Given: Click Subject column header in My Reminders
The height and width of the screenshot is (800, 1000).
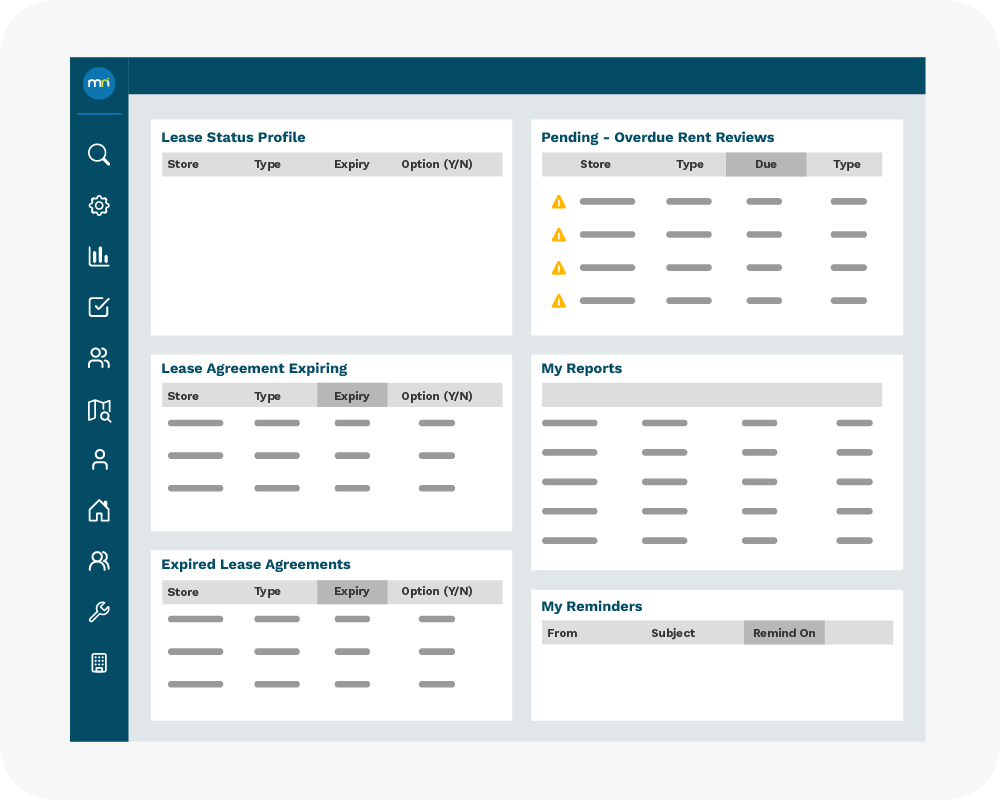Looking at the screenshot, I should pos(673,633).
